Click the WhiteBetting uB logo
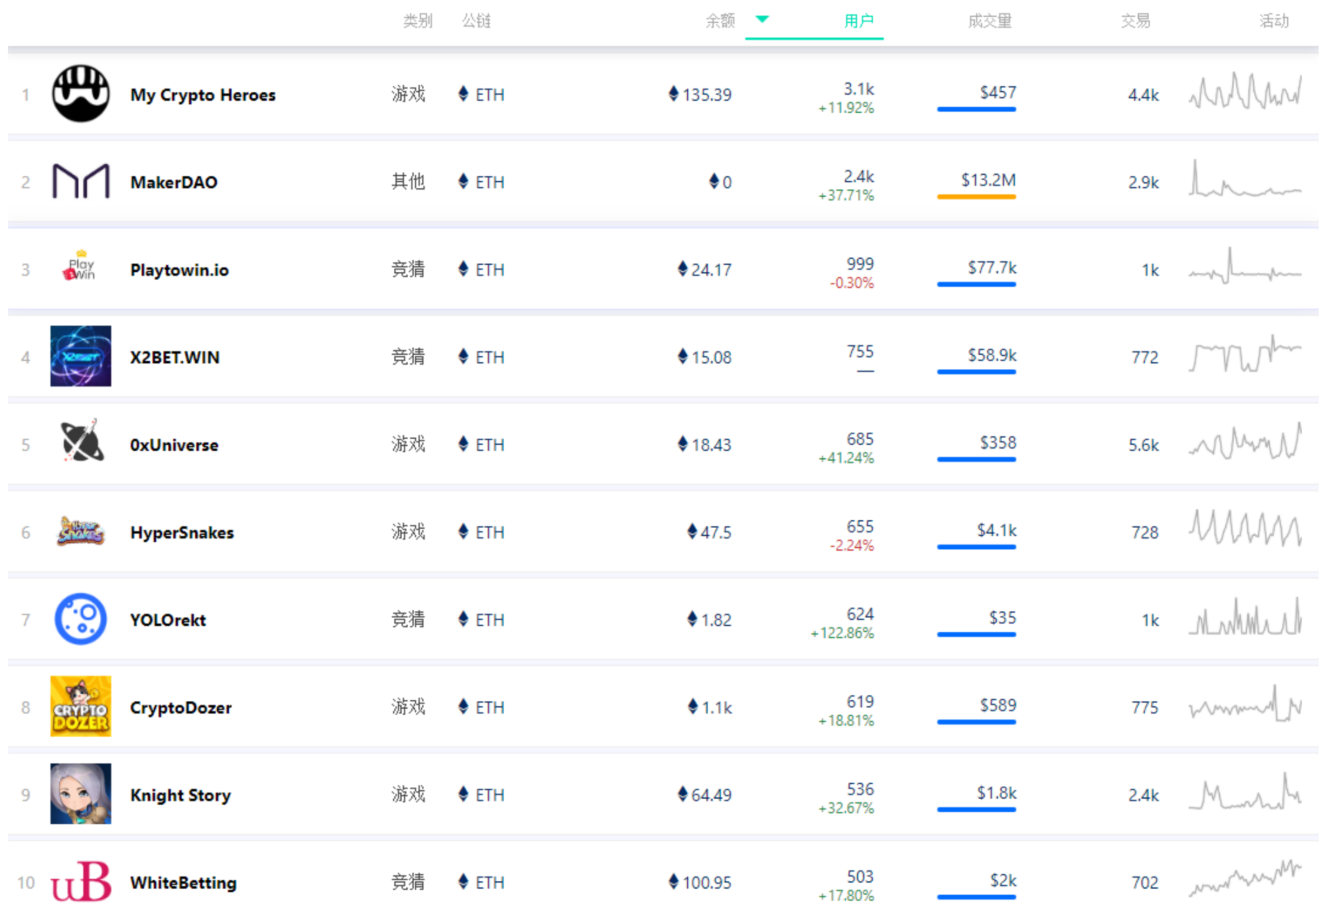Viewport: 1322px width, 915px height. pyautogui.click(x=81, y=882)
